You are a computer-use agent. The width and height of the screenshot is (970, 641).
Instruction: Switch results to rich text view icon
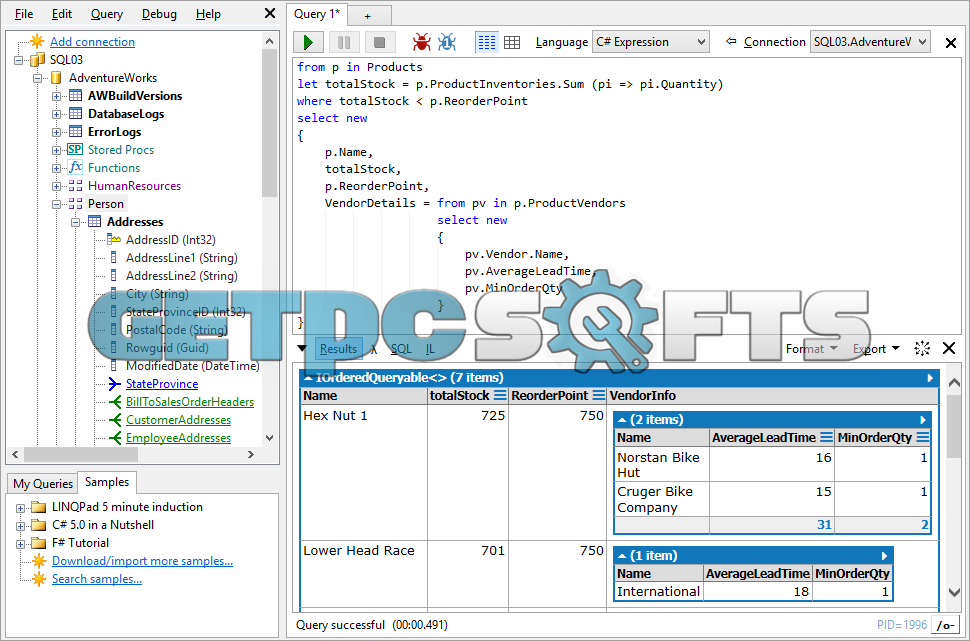[487, 42]
